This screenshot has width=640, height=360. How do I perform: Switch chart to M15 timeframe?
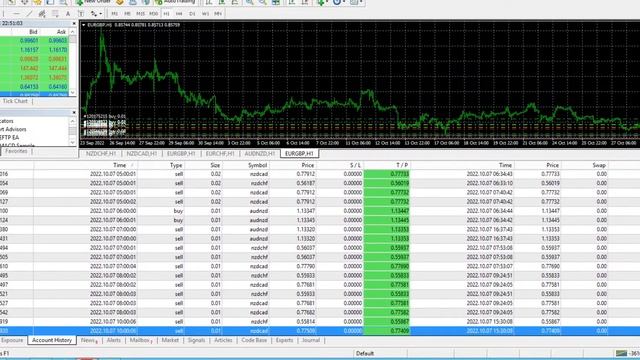(140, 14)
